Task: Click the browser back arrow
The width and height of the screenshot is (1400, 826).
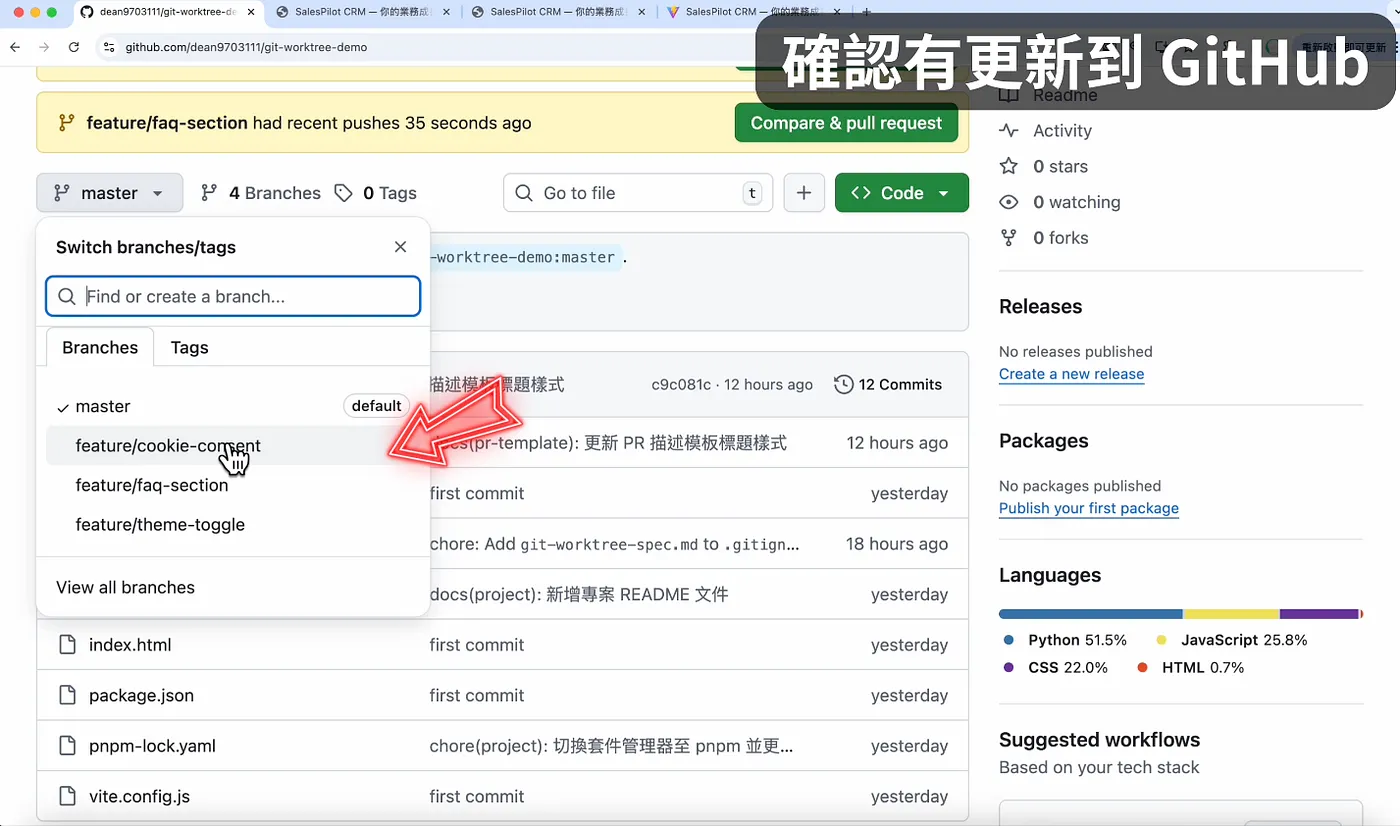Action: tap(15, 47)
